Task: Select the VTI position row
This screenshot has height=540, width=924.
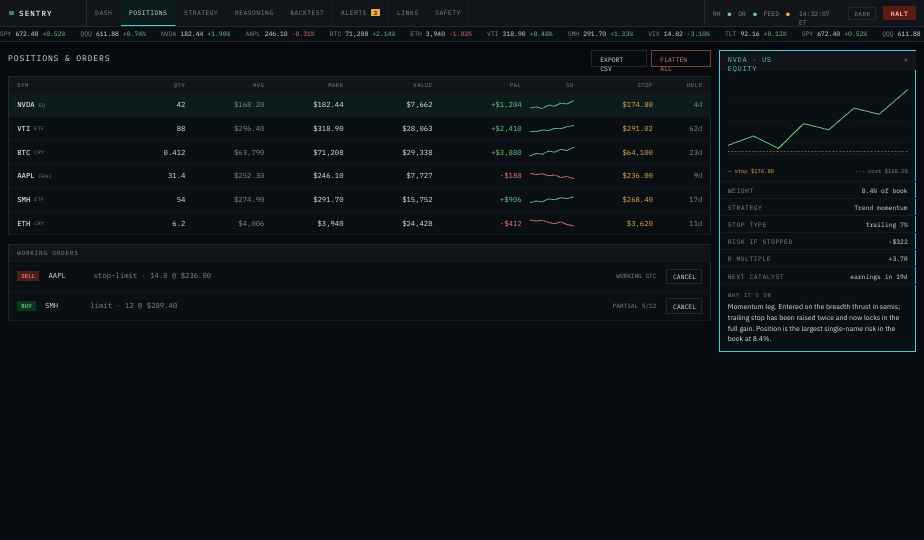Action: point(359,129)
